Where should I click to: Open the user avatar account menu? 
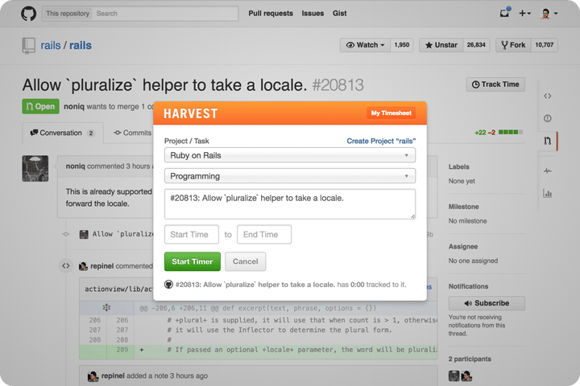point(549,13)
